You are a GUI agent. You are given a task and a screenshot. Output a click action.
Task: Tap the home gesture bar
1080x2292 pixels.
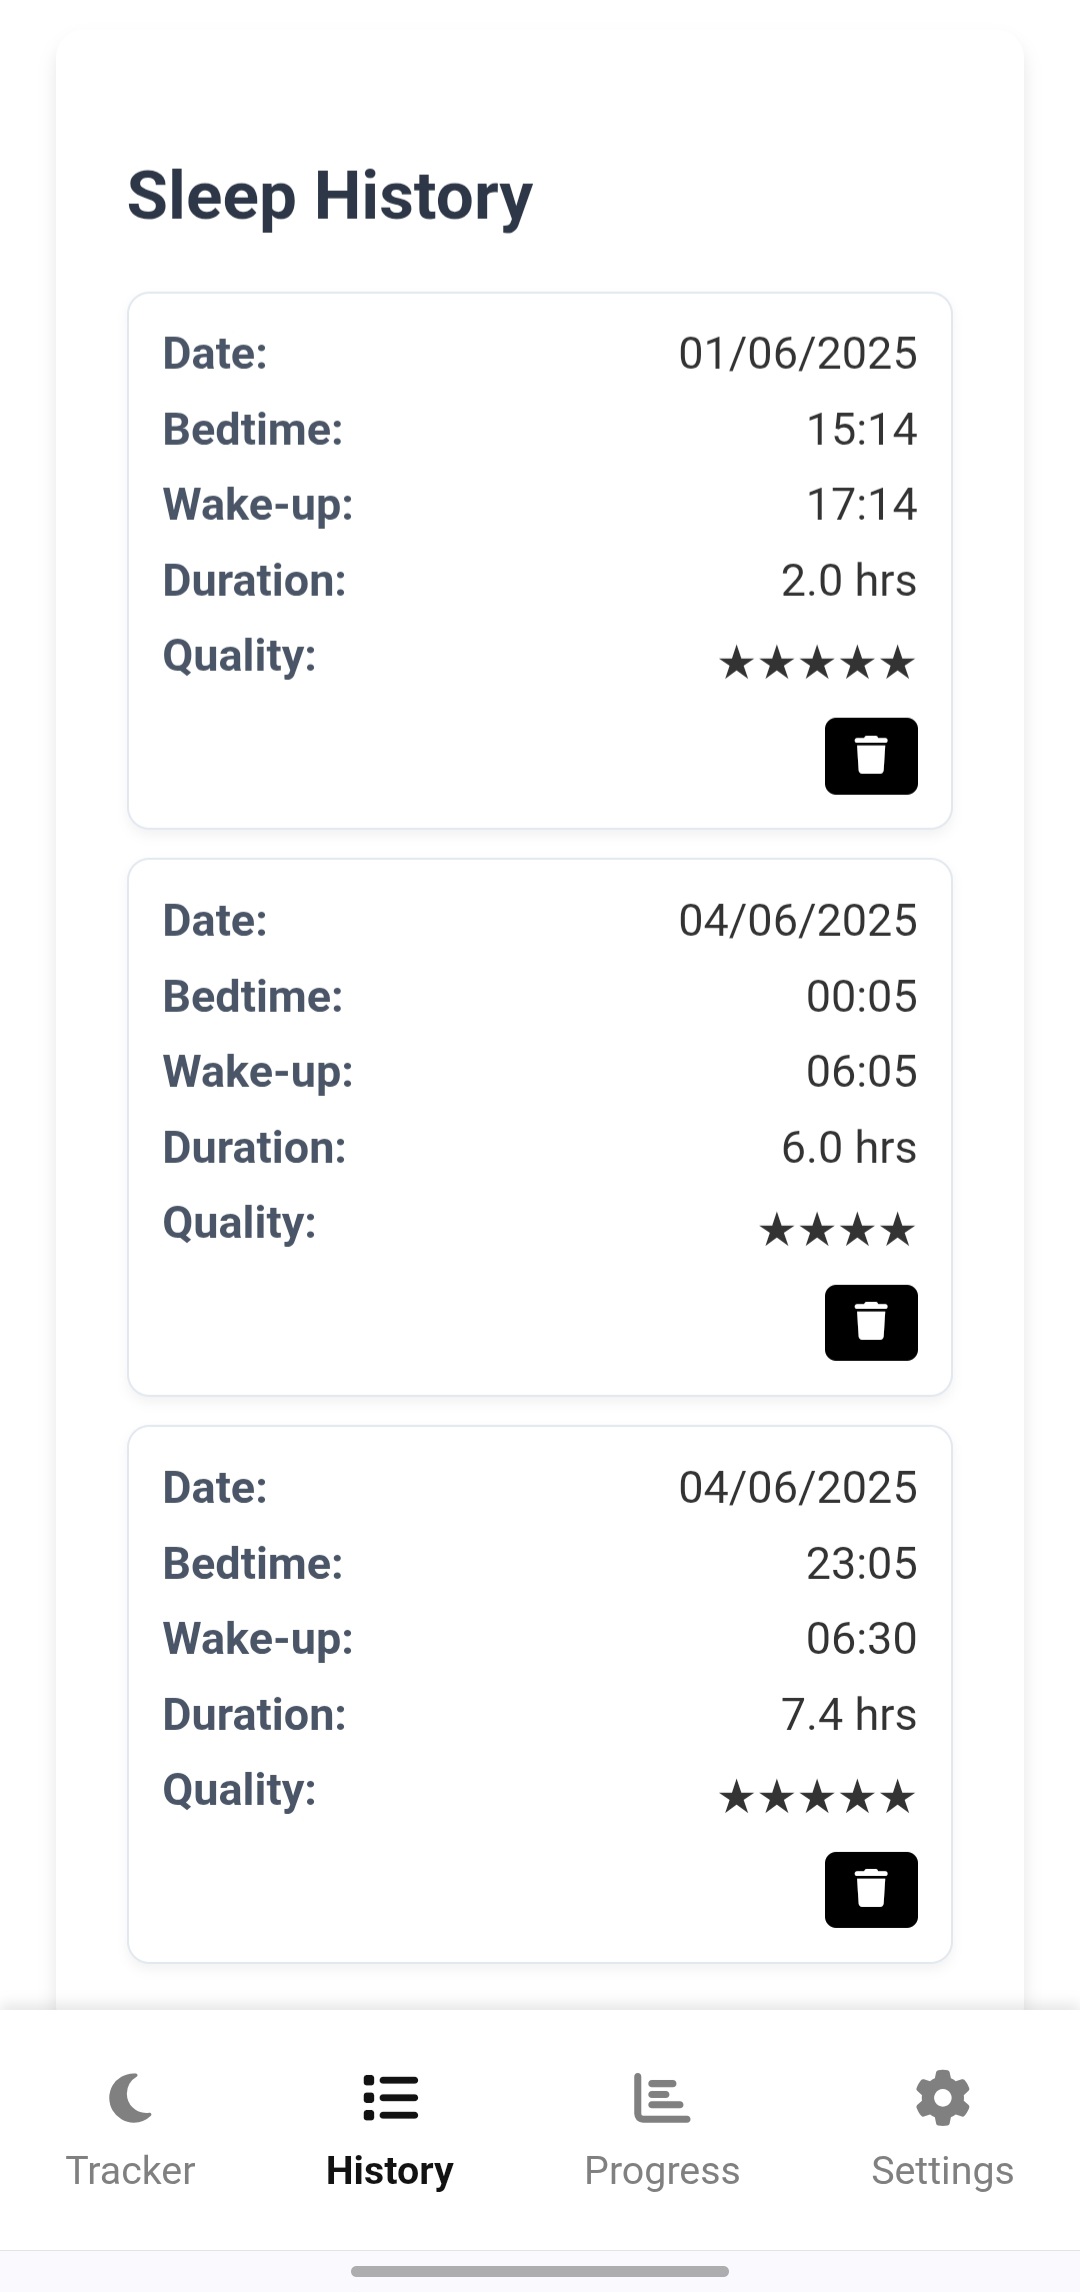click(540, 2271)
